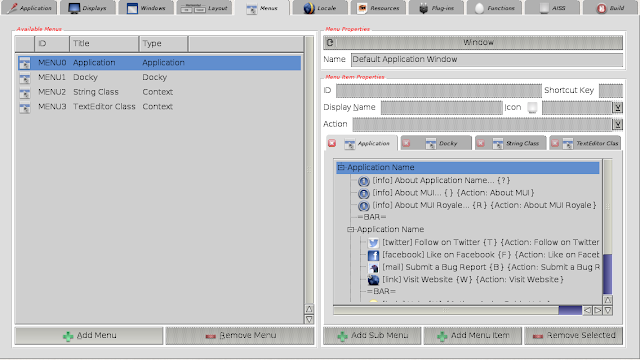Click the Icon preview button

tap(532, 107)
